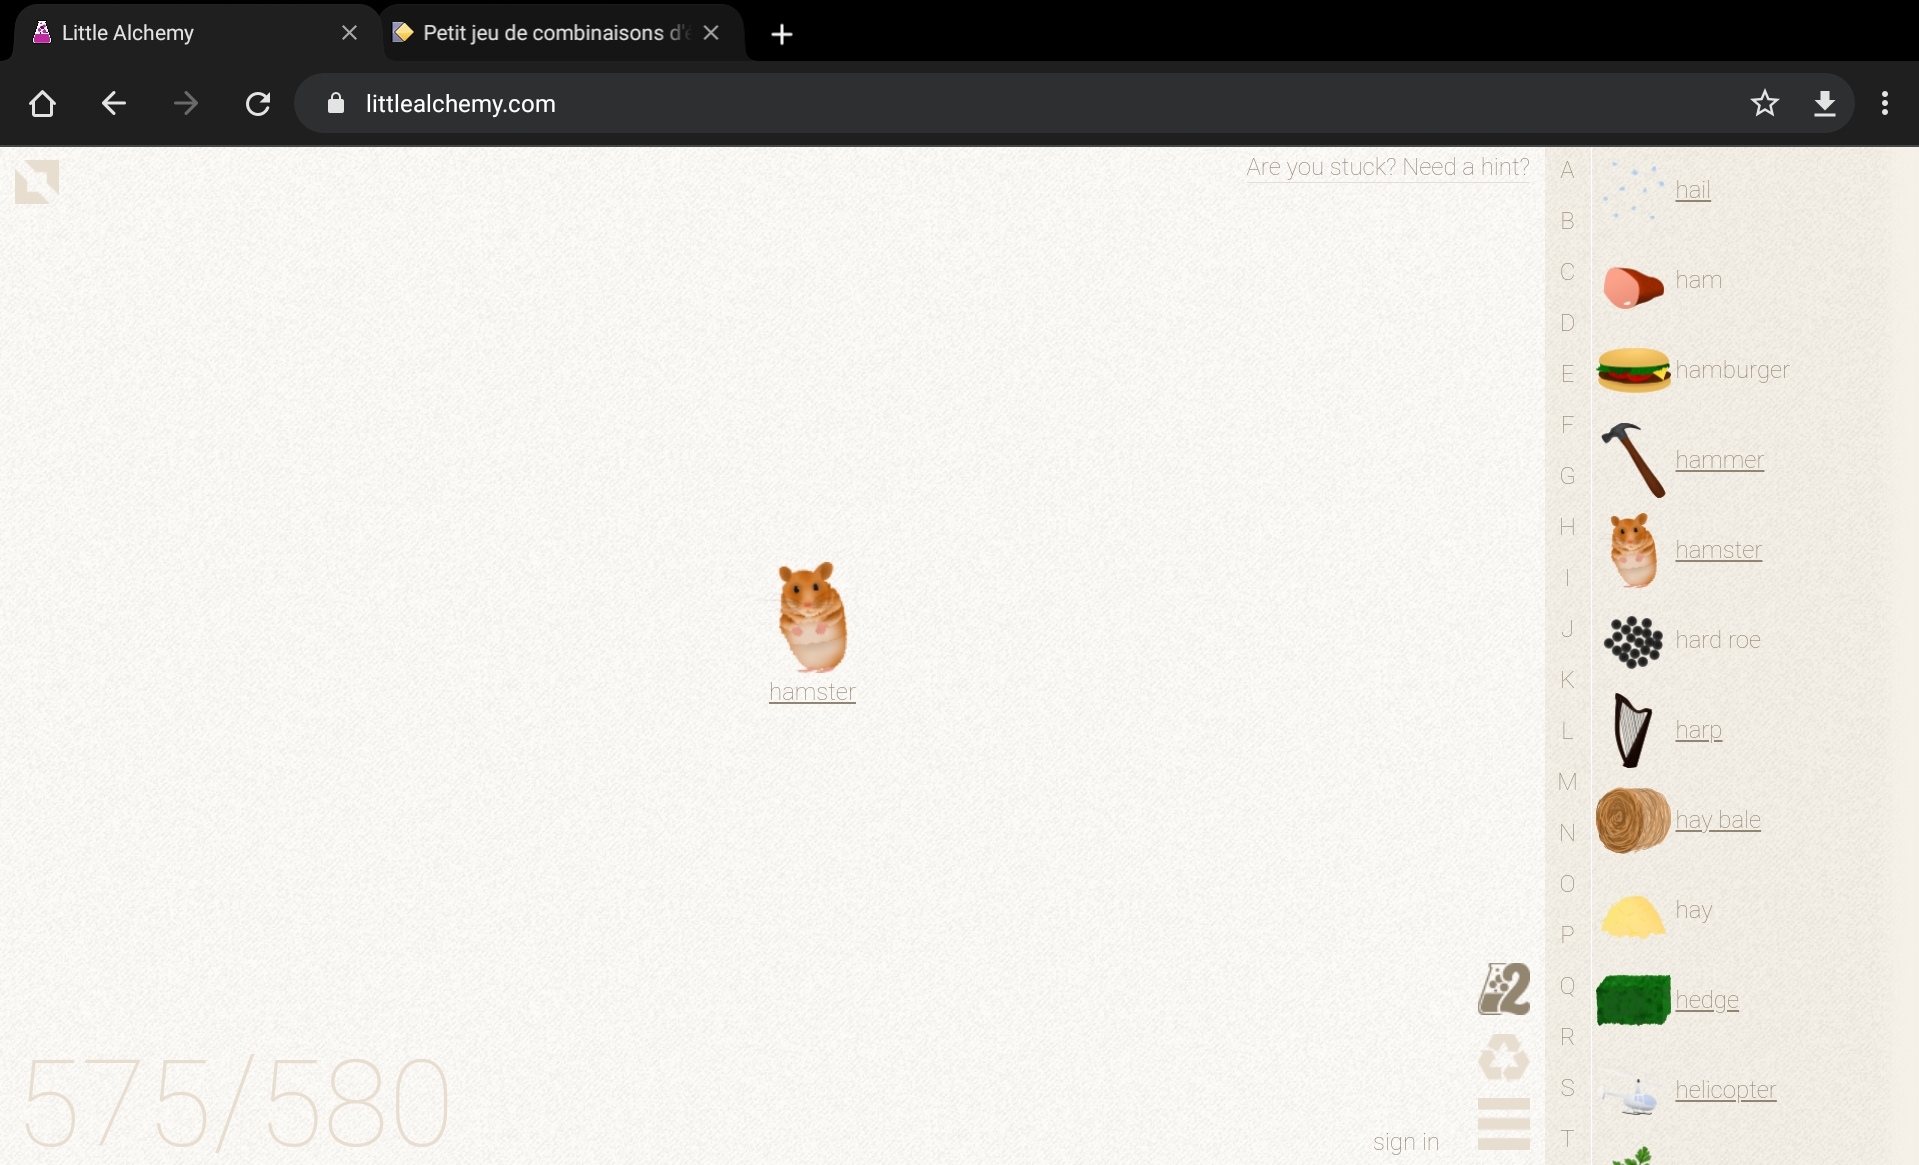
Task: Click the hamster on the workspace
Action: pos(812,617)
